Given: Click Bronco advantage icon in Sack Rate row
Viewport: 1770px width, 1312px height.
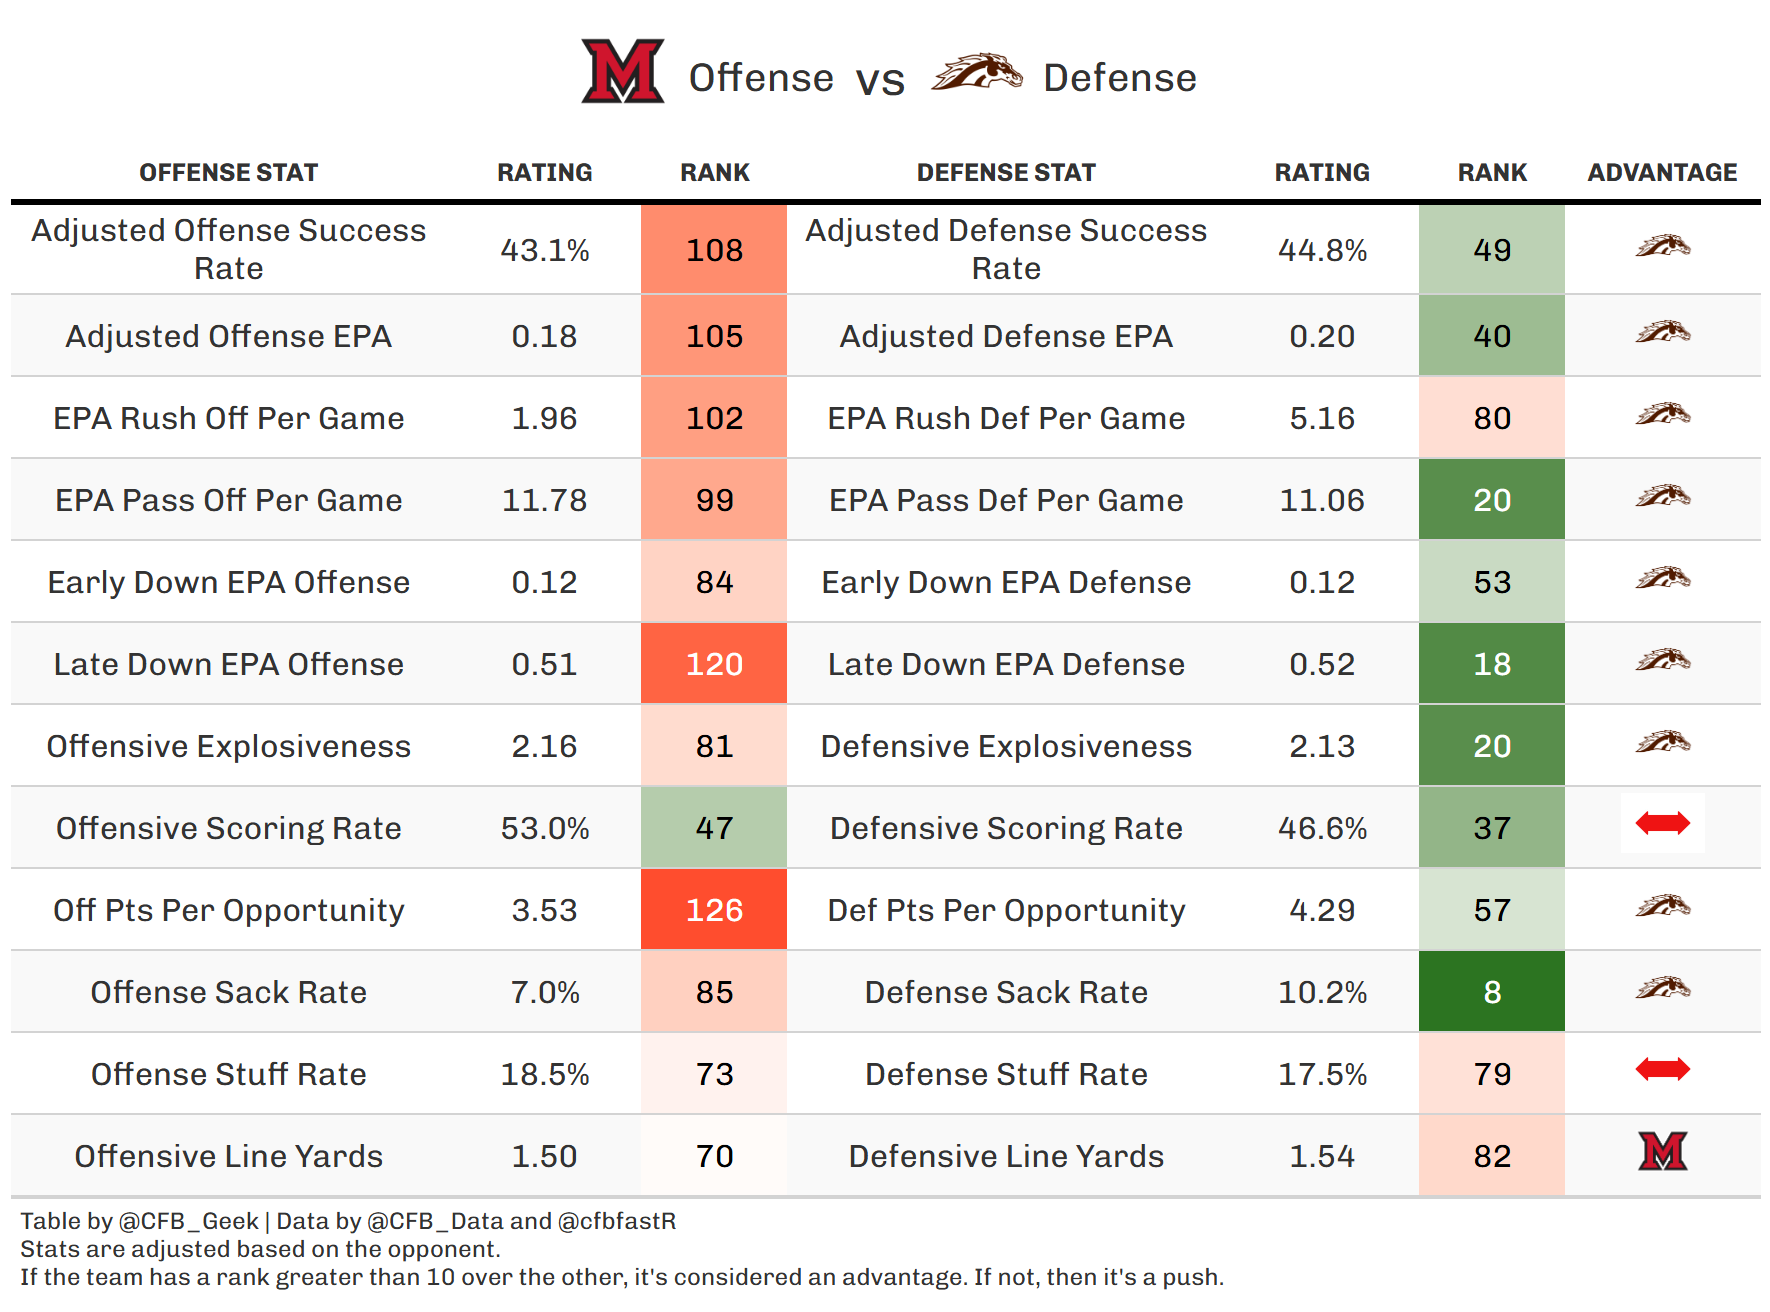Looking at the screenshot, I should pyautogui.click(x=1662, y=988).
